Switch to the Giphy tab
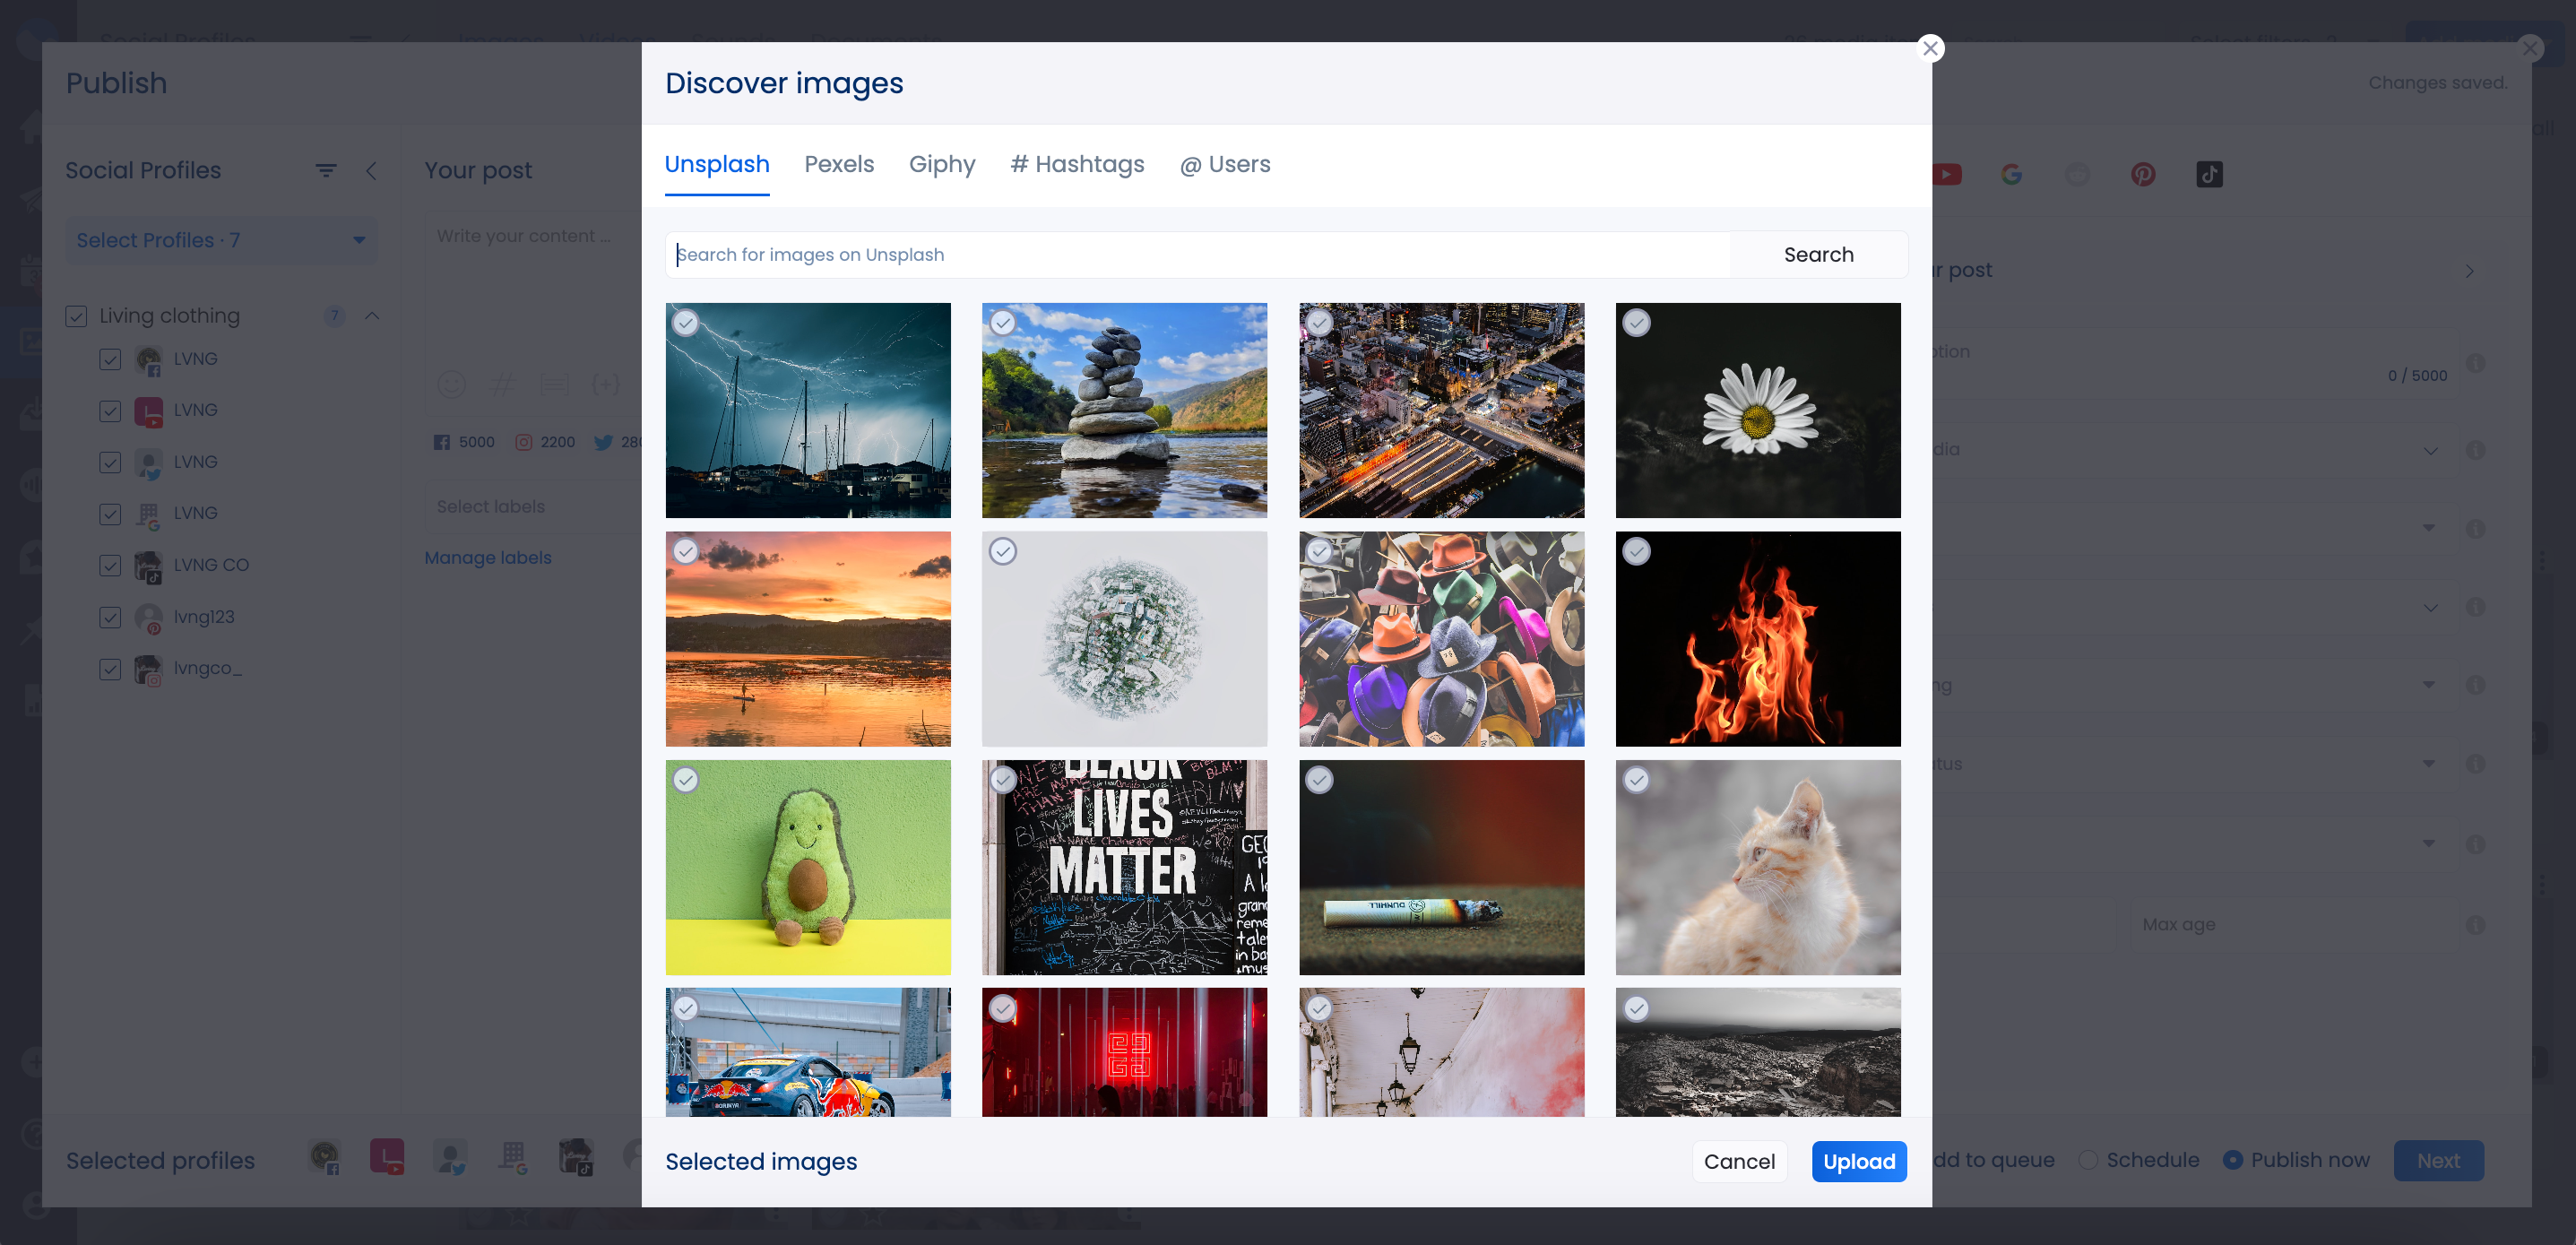The height and width of the screenshot is (1245, 2576). point(941,164)
